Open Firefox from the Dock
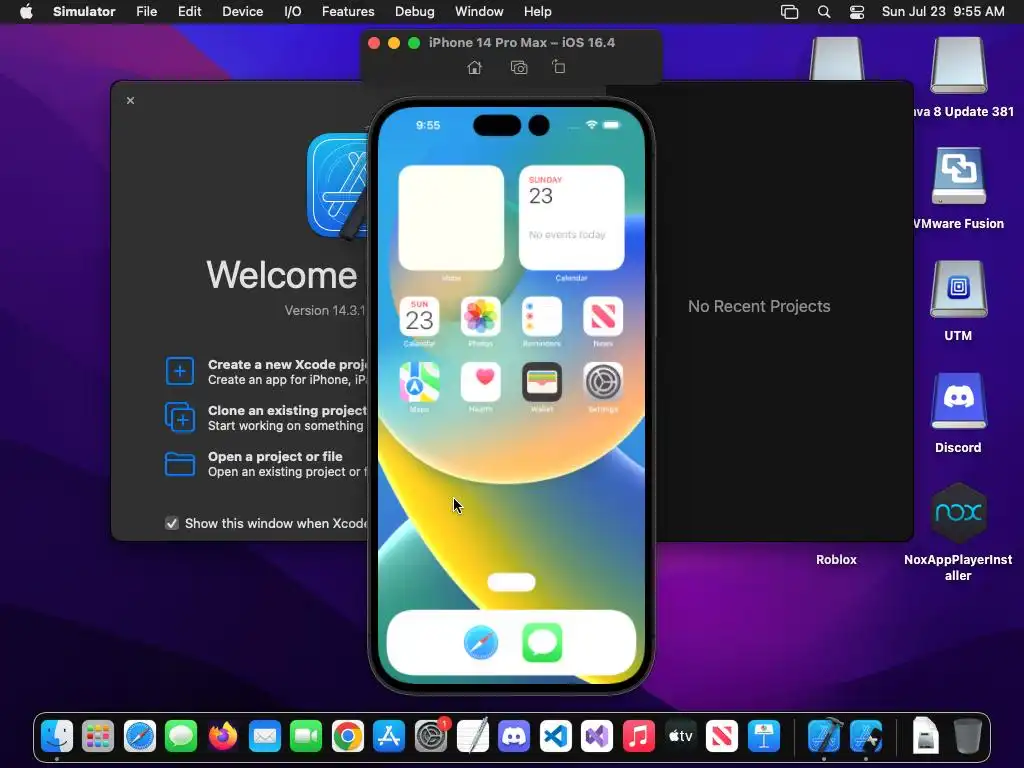 (223, 737)
